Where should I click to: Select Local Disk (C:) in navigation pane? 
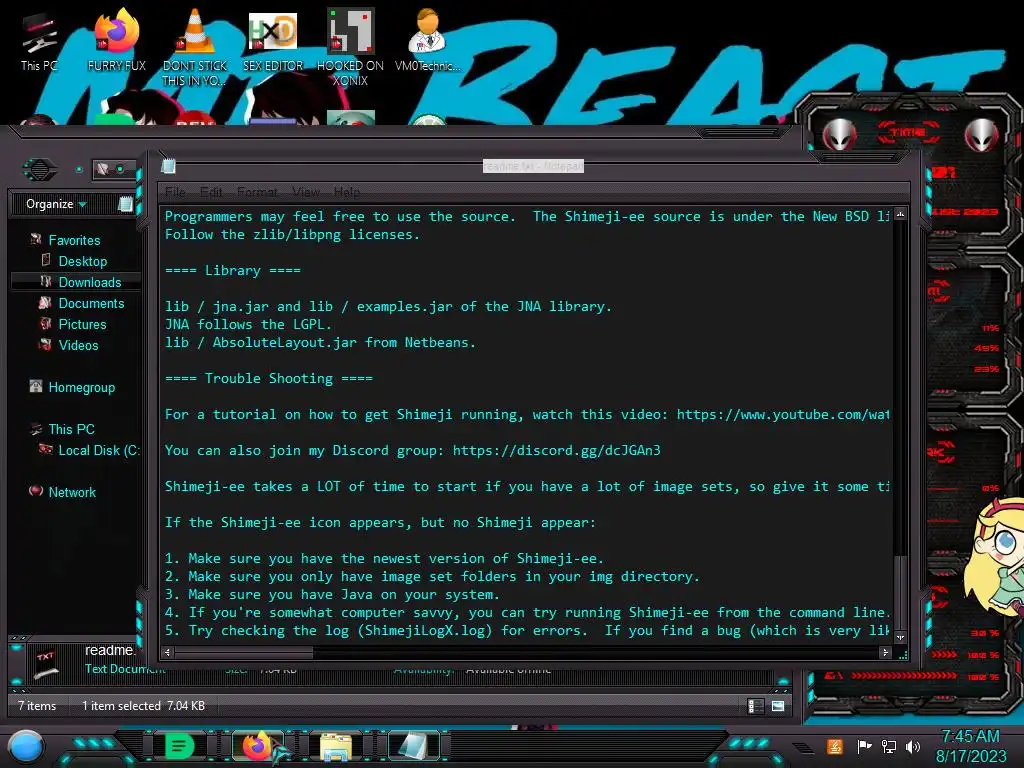coord(99,450)
